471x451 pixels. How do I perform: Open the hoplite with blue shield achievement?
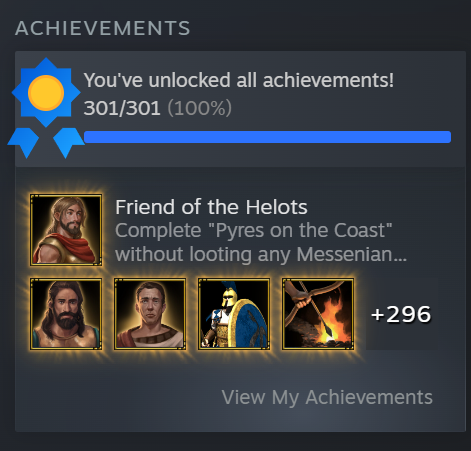(234, 314)
